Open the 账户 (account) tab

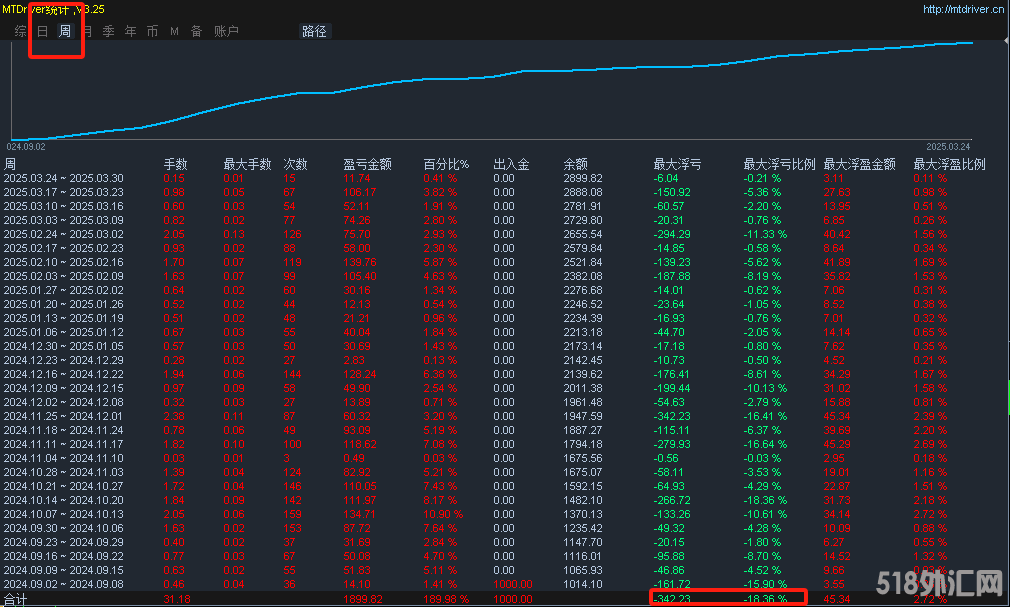(x=226, y=31)
